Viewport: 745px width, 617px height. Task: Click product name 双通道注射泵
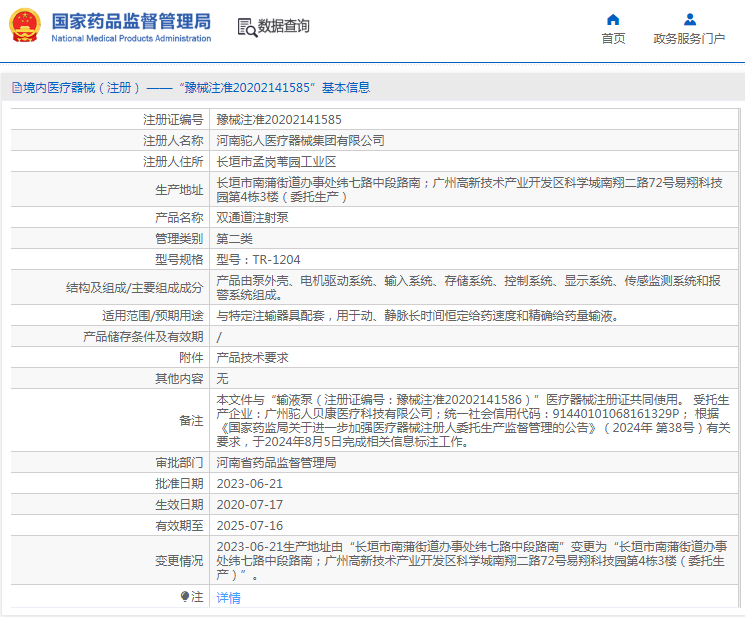pyautogui.click(x=252, y=218)
